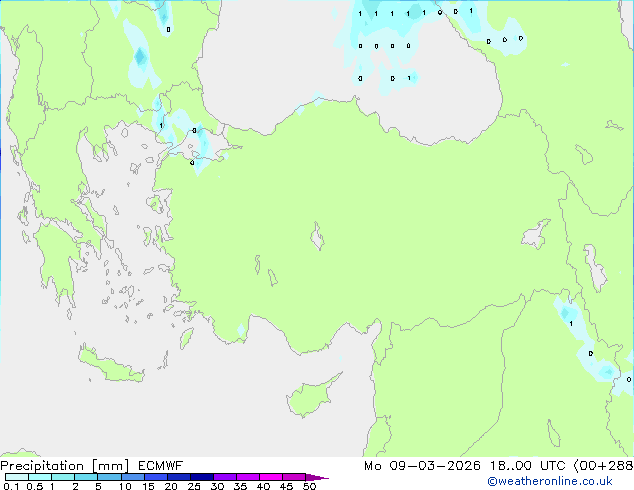Click the '10' legend value label

click(125, 486)
